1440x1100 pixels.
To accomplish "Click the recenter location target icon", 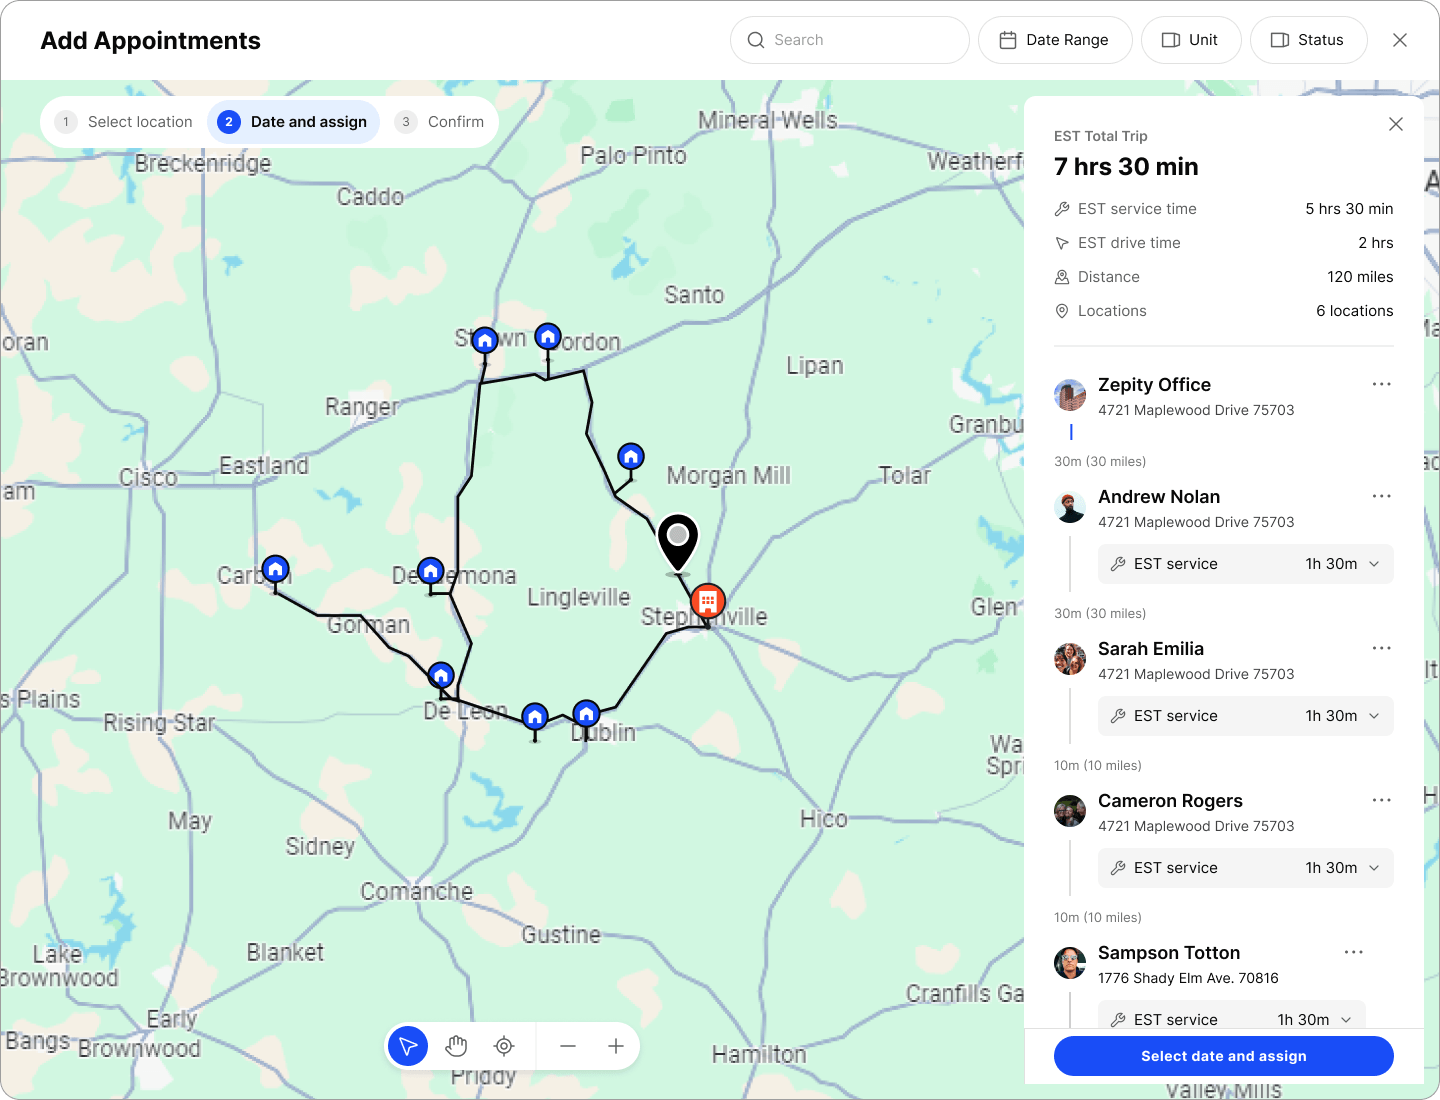I will point(504,1046).
